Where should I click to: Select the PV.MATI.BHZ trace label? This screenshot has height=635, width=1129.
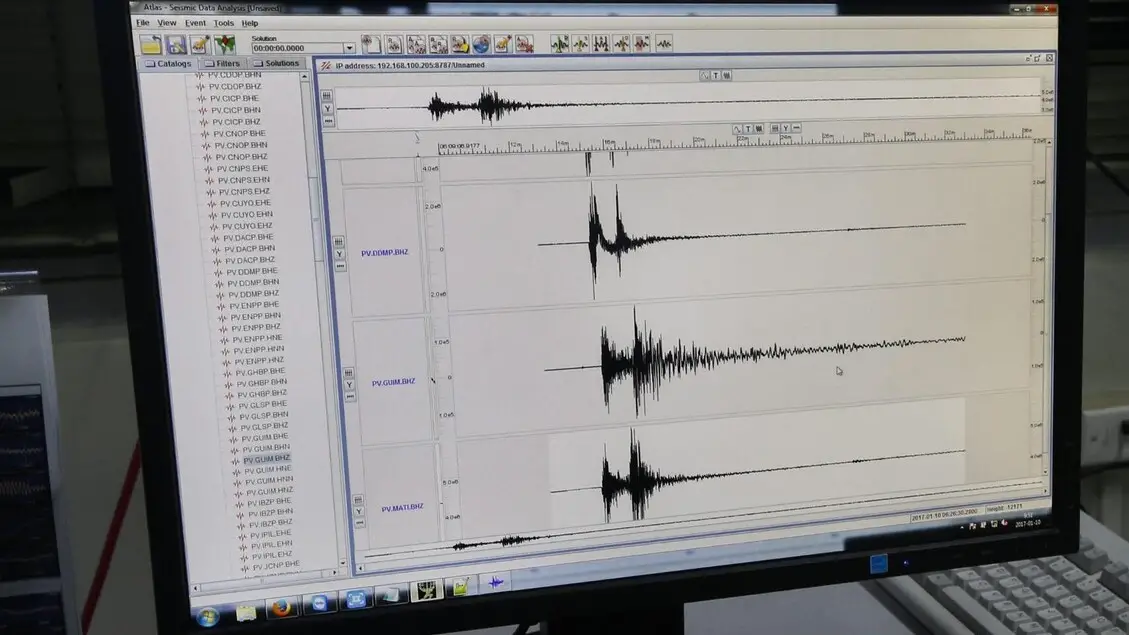coord(402,508)
